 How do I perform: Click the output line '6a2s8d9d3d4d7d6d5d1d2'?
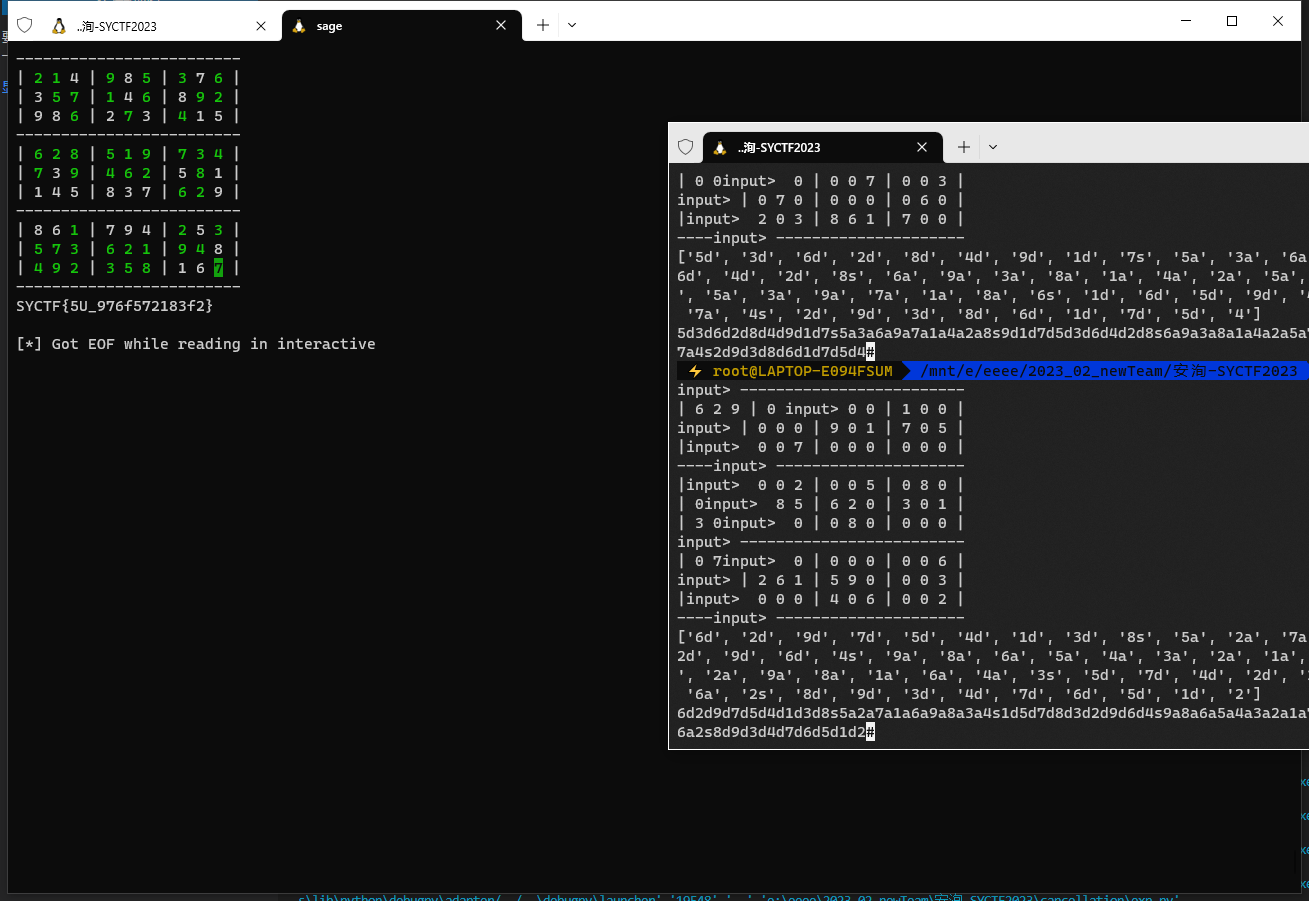tap(771, 732)
